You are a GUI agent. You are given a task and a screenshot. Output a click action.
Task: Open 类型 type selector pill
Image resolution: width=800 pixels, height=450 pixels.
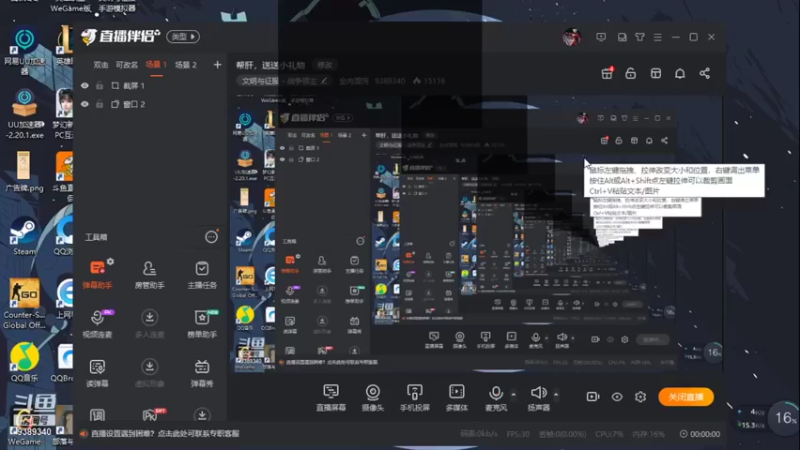click(x=183, y=37)
